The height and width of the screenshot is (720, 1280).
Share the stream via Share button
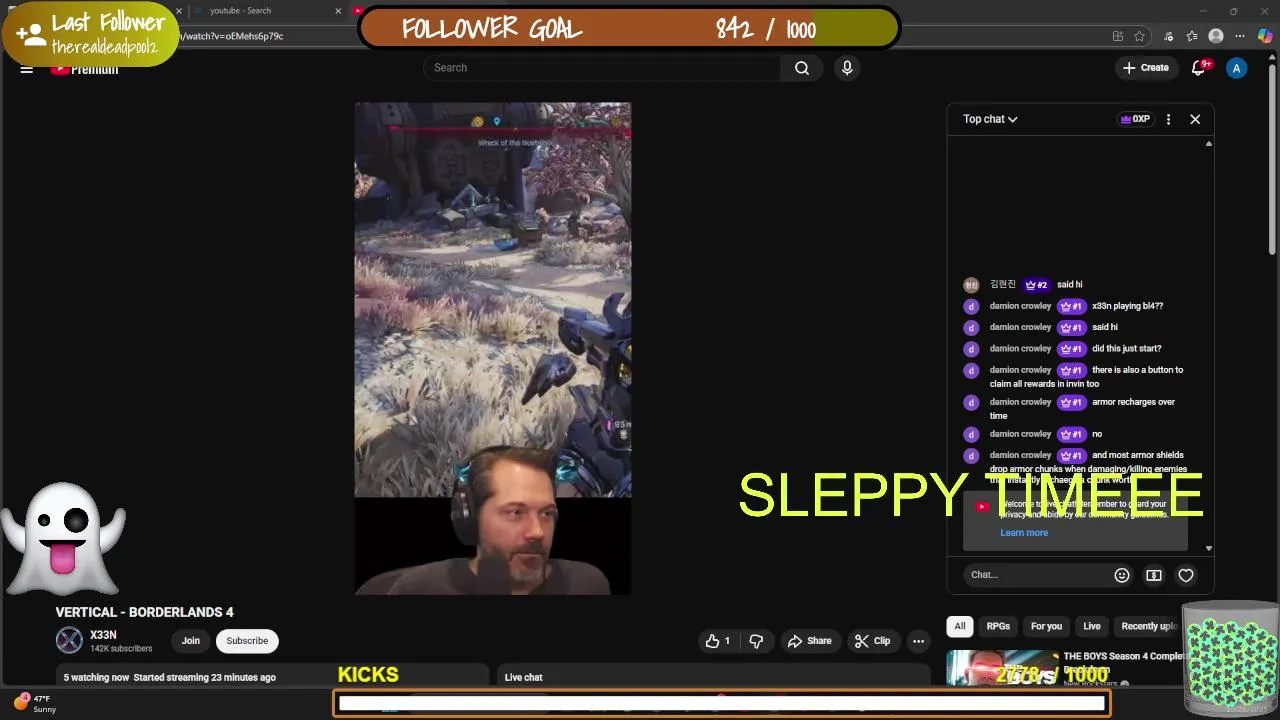809,641
